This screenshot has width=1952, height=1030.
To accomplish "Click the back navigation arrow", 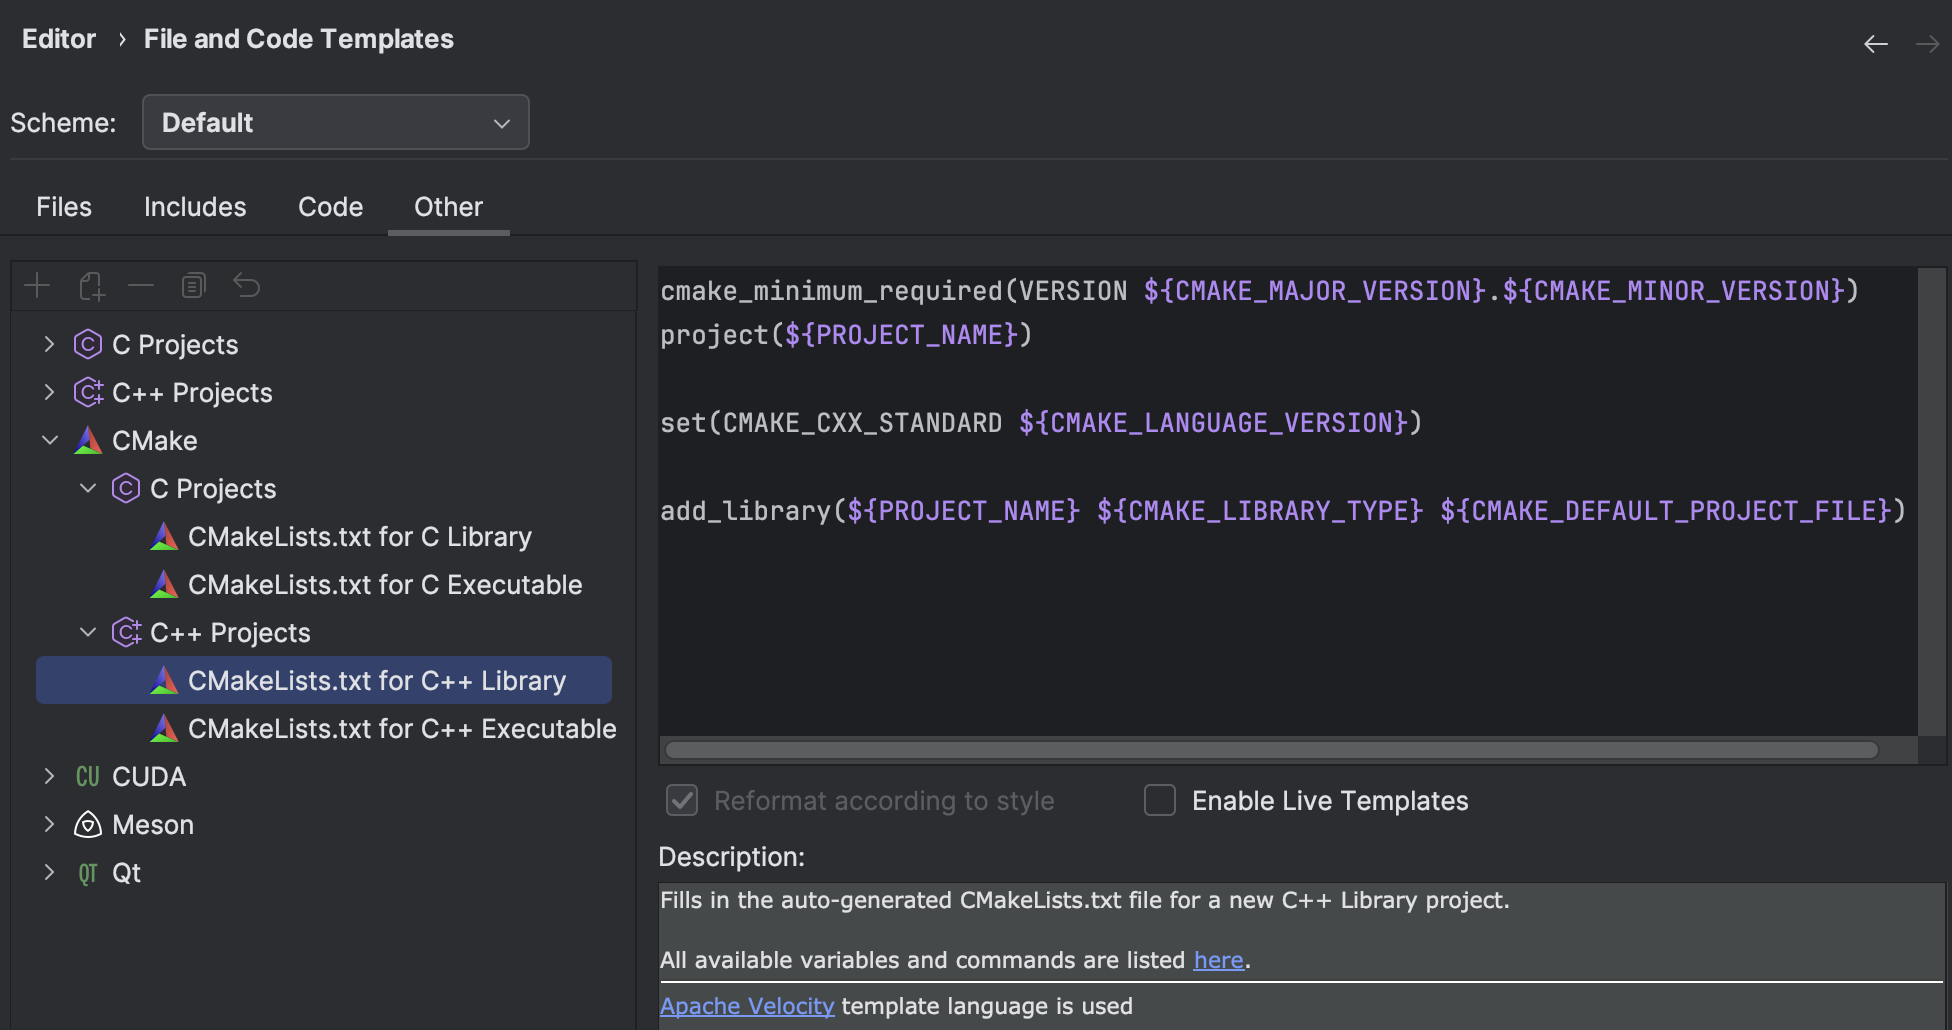I will click(1875, 43).
